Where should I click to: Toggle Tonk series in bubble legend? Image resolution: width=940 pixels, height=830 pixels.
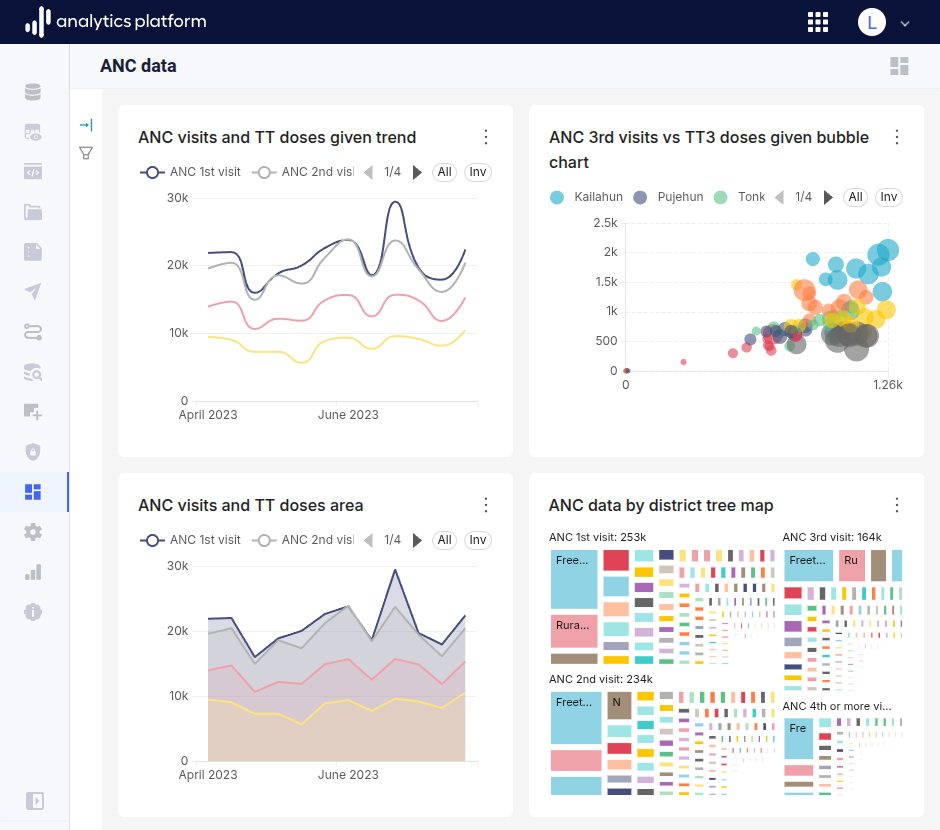(x=740, y=197)
